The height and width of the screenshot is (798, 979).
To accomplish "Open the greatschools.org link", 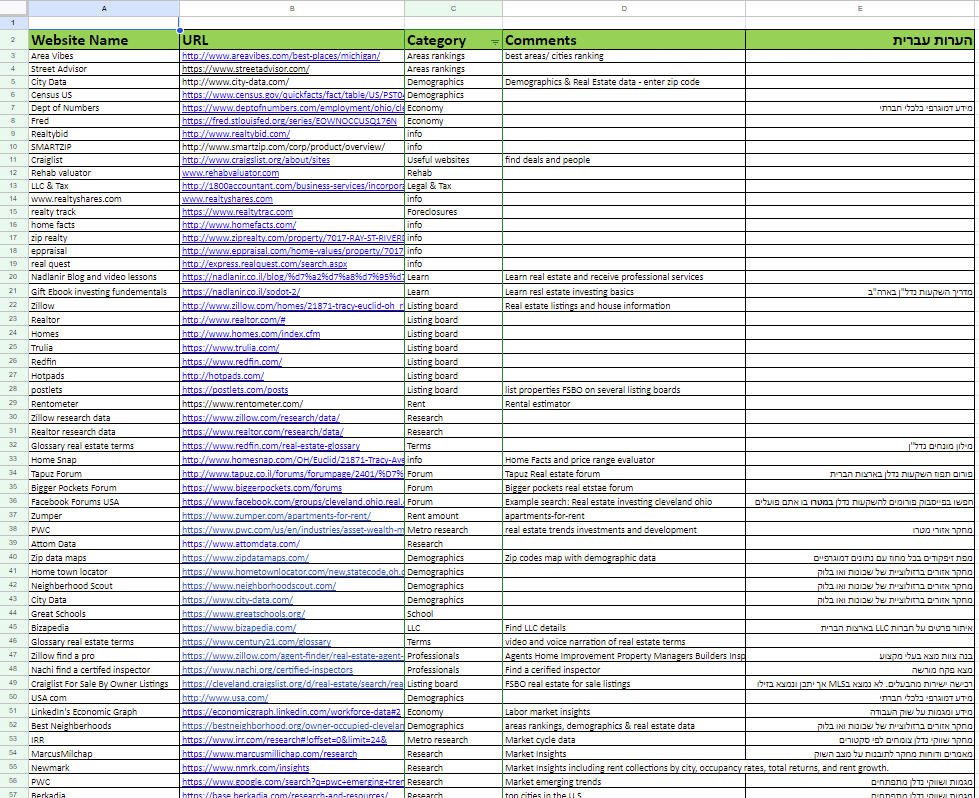I will click(x=243, y=614).
